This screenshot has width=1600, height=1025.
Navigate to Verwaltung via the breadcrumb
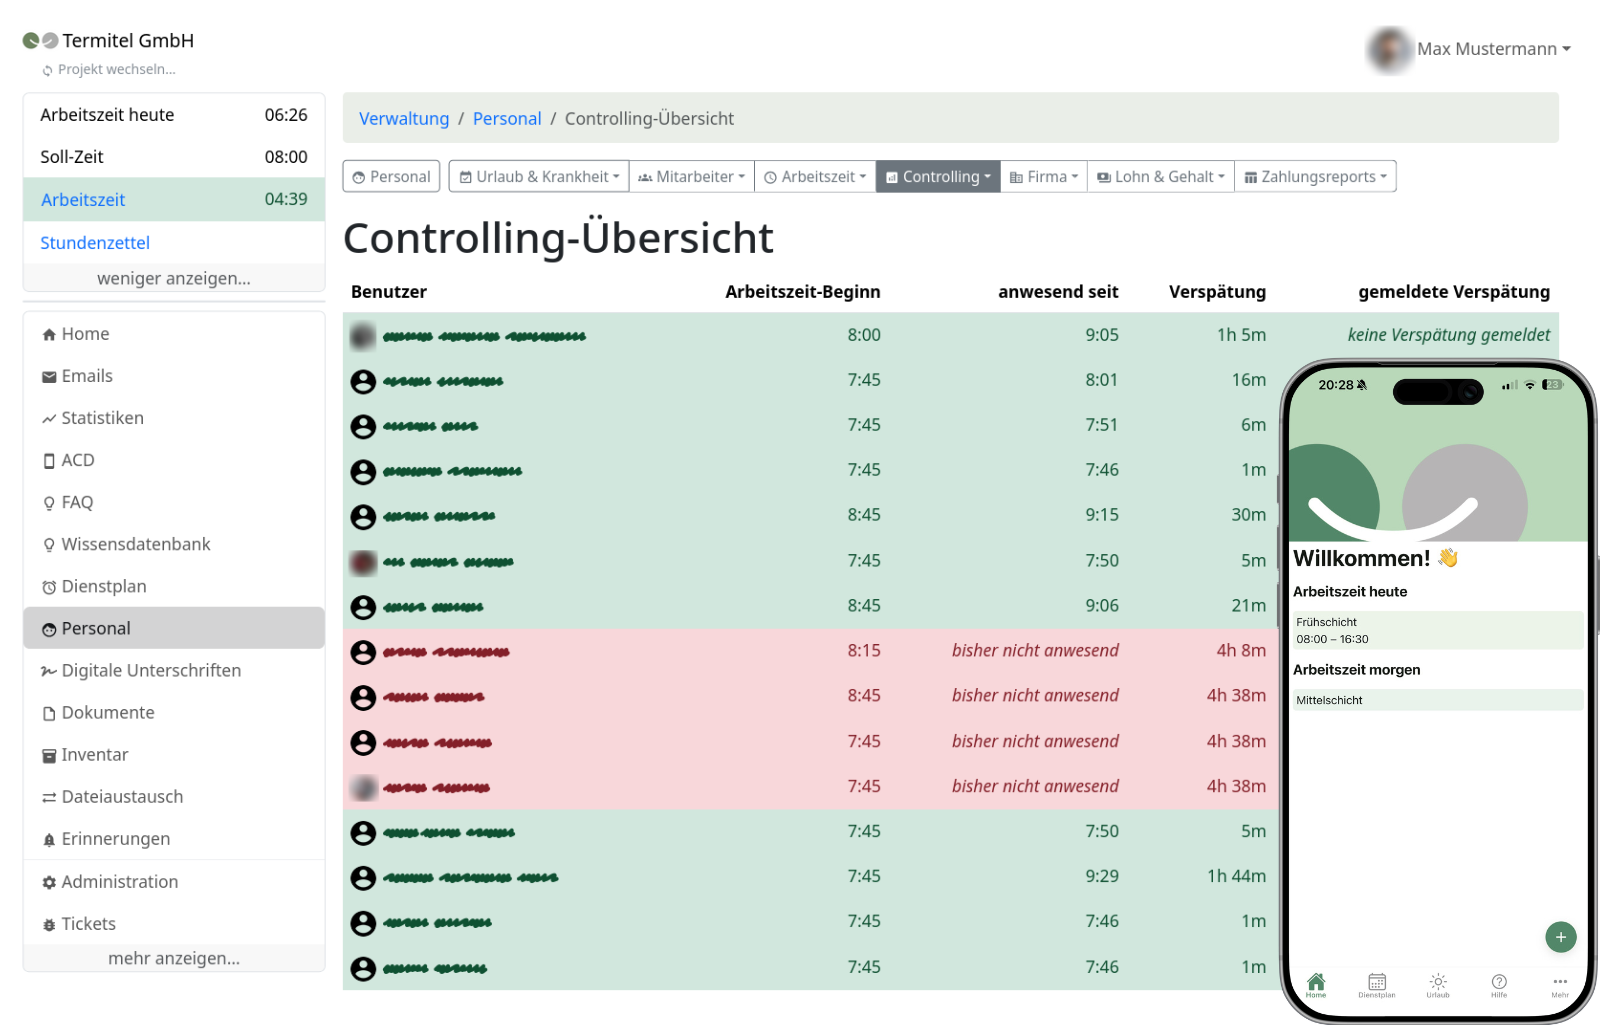[x=404, y=118]
